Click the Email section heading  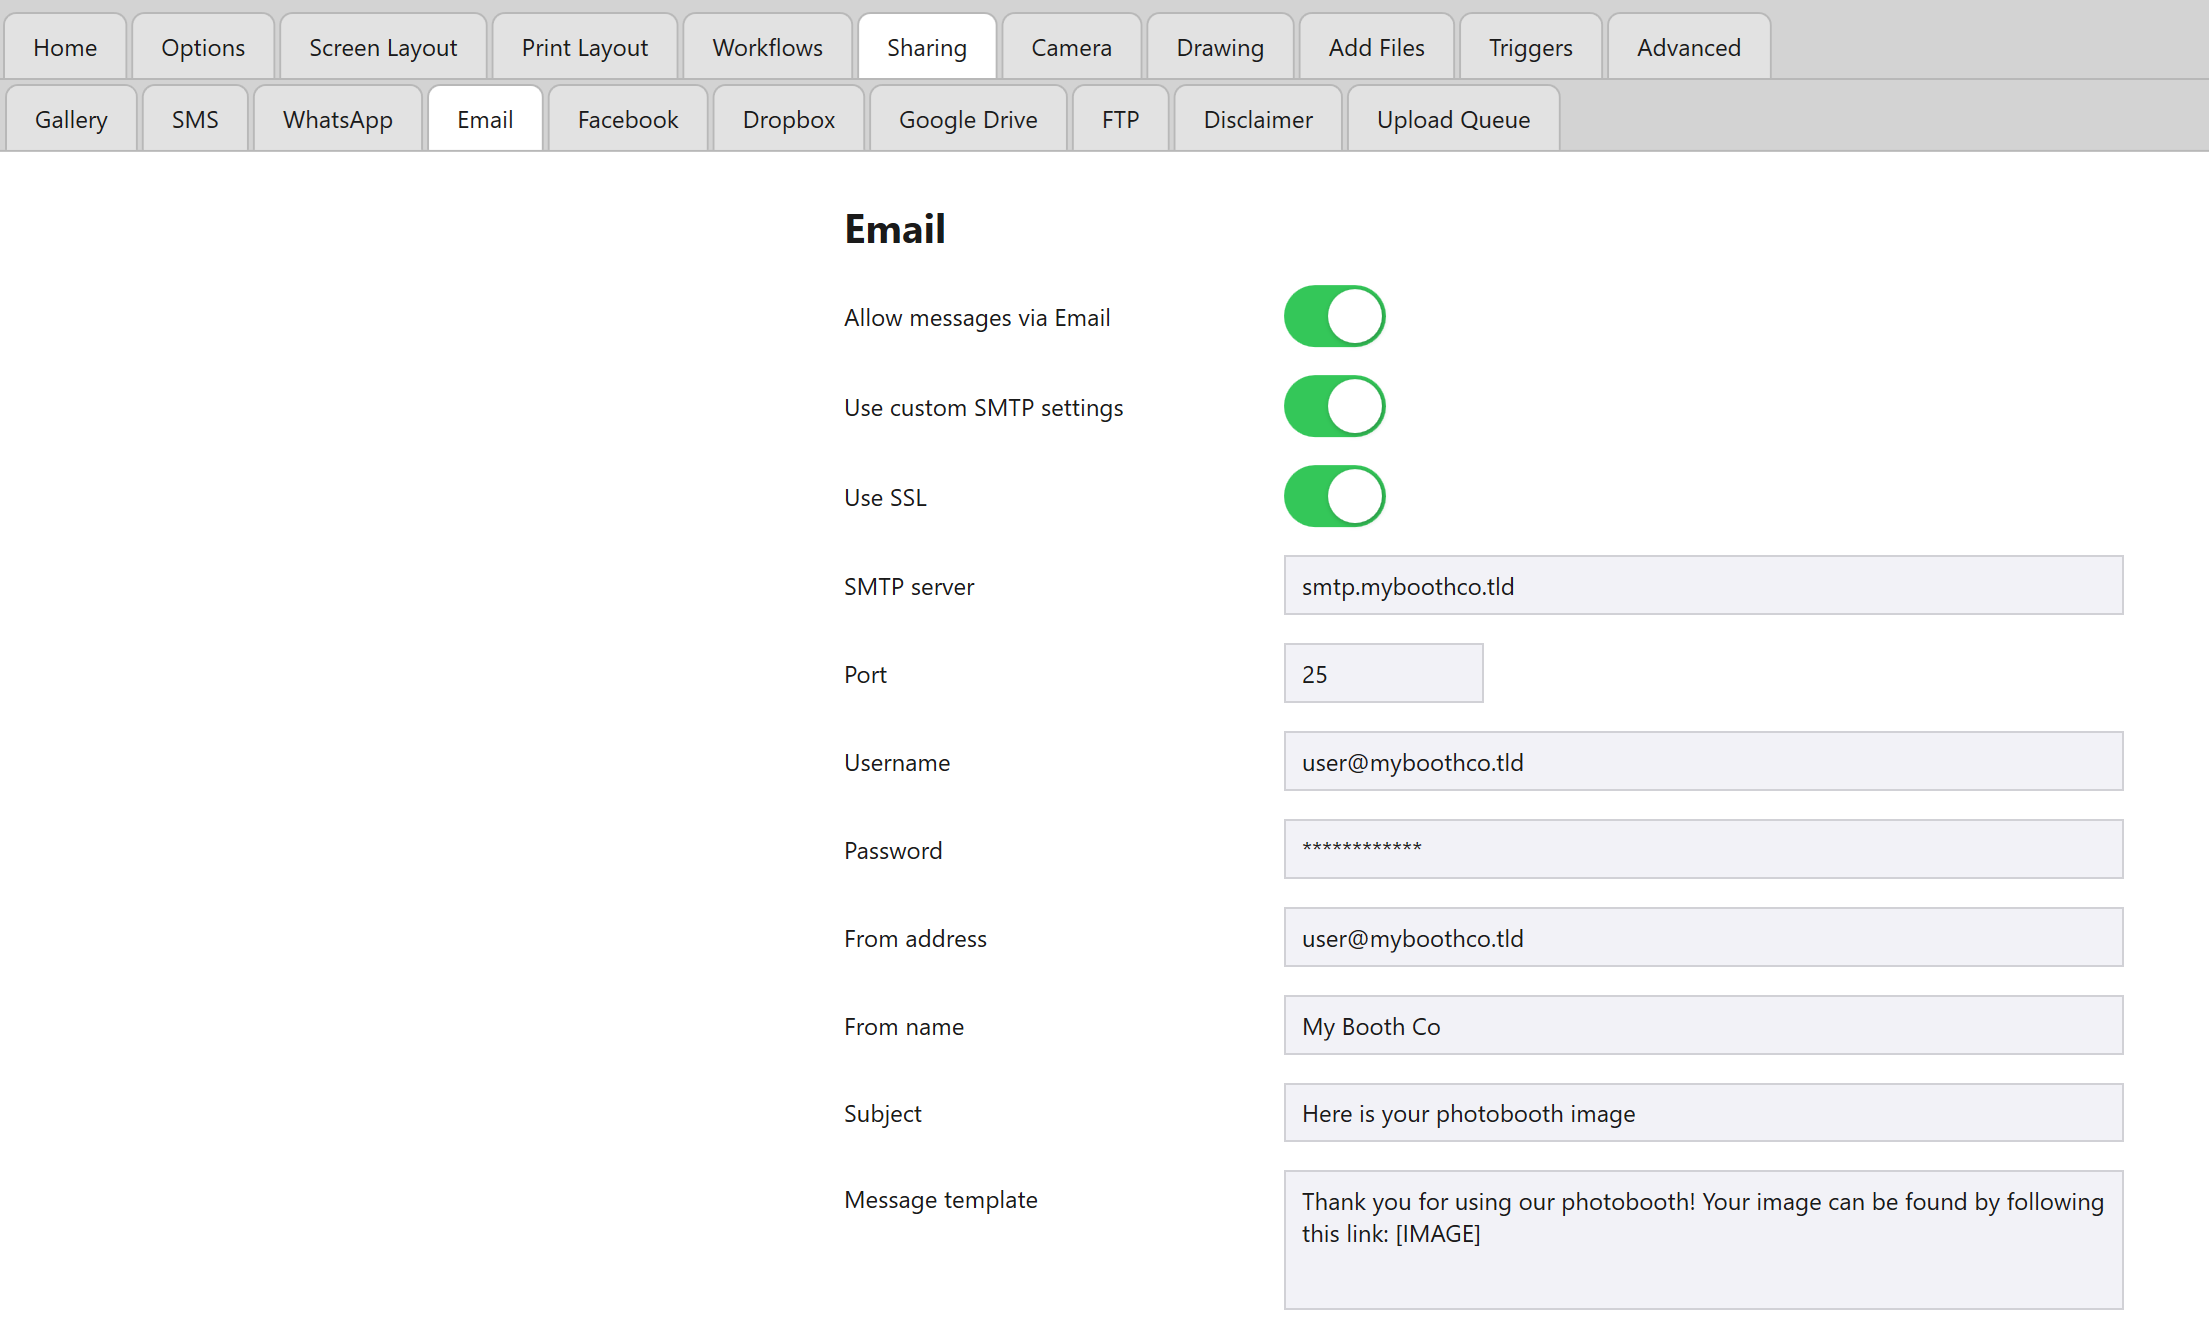click(894, 229)
